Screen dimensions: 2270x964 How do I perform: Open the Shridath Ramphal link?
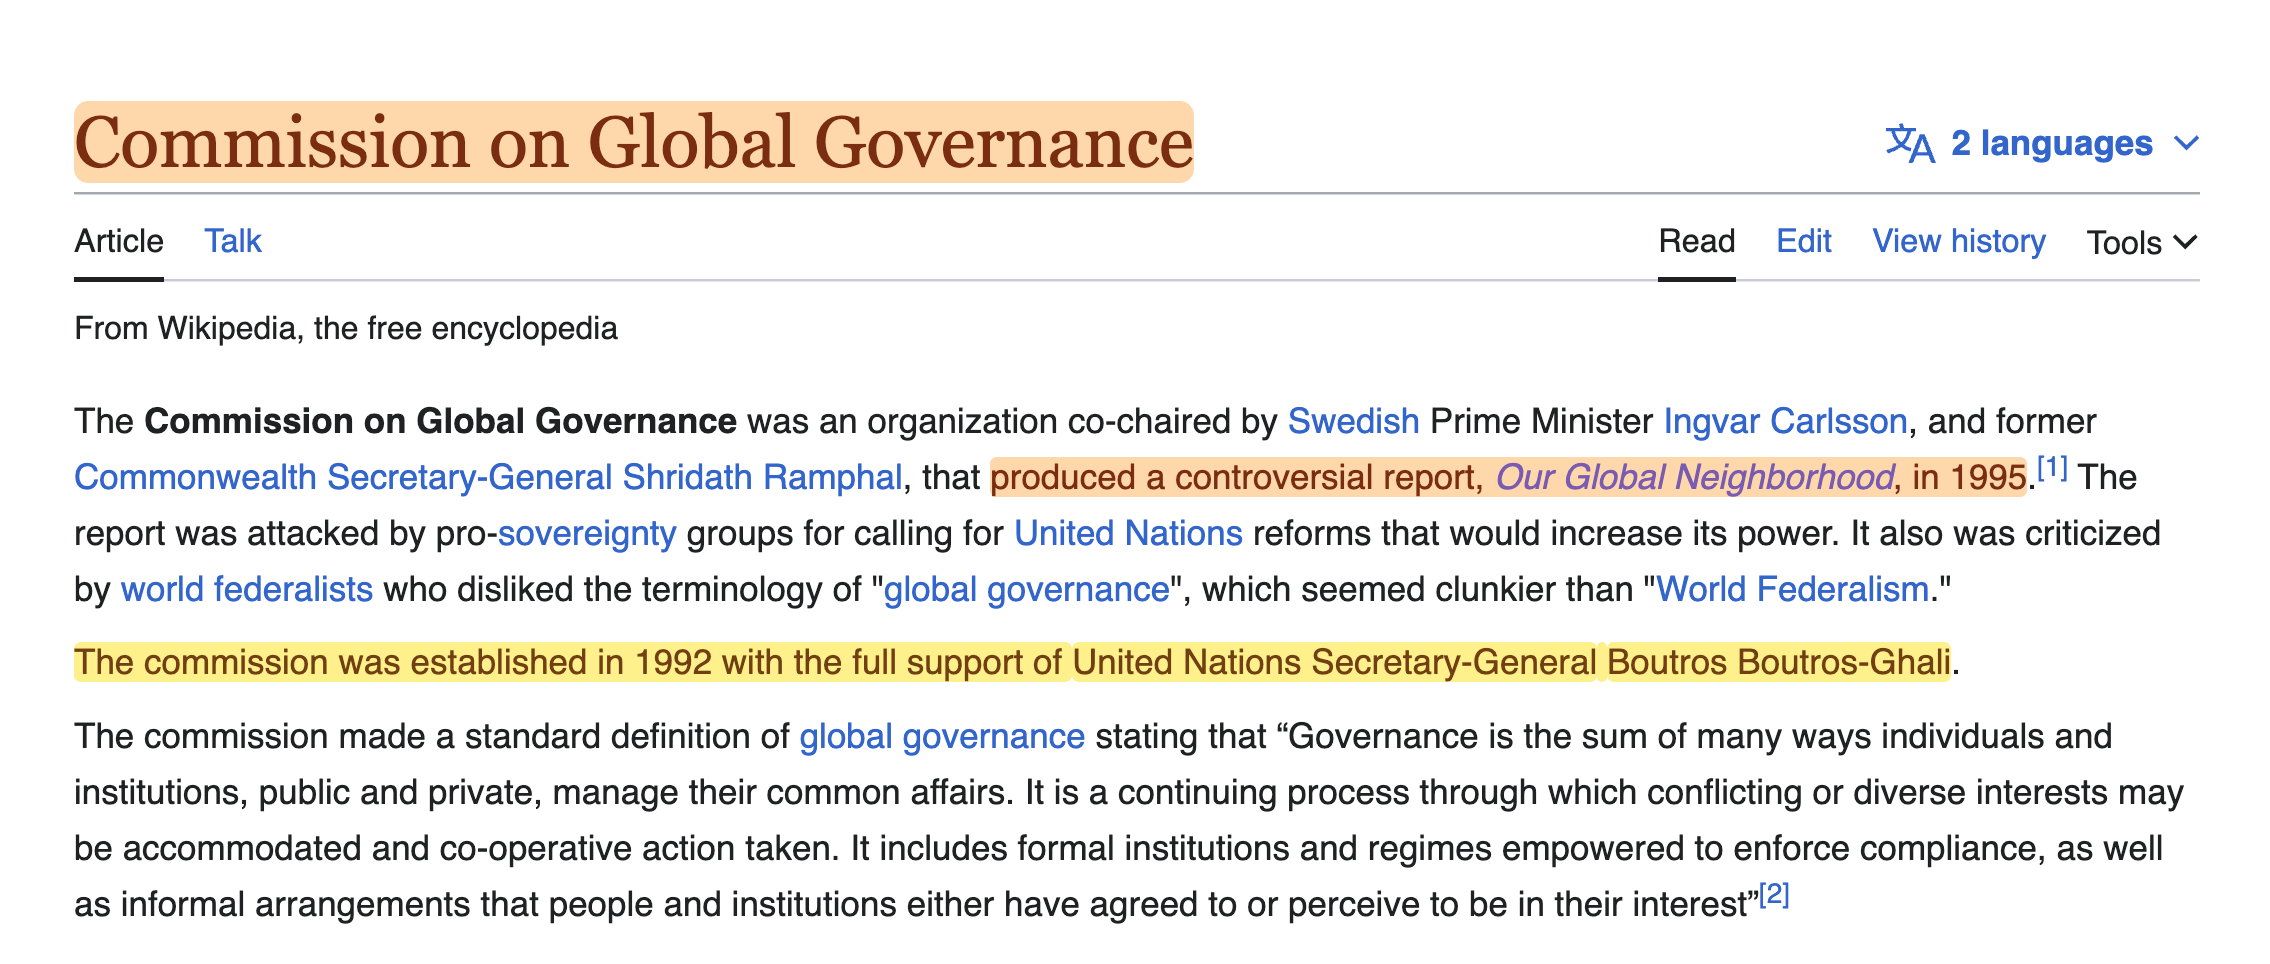pyautogui.click(x=762, y=477)
